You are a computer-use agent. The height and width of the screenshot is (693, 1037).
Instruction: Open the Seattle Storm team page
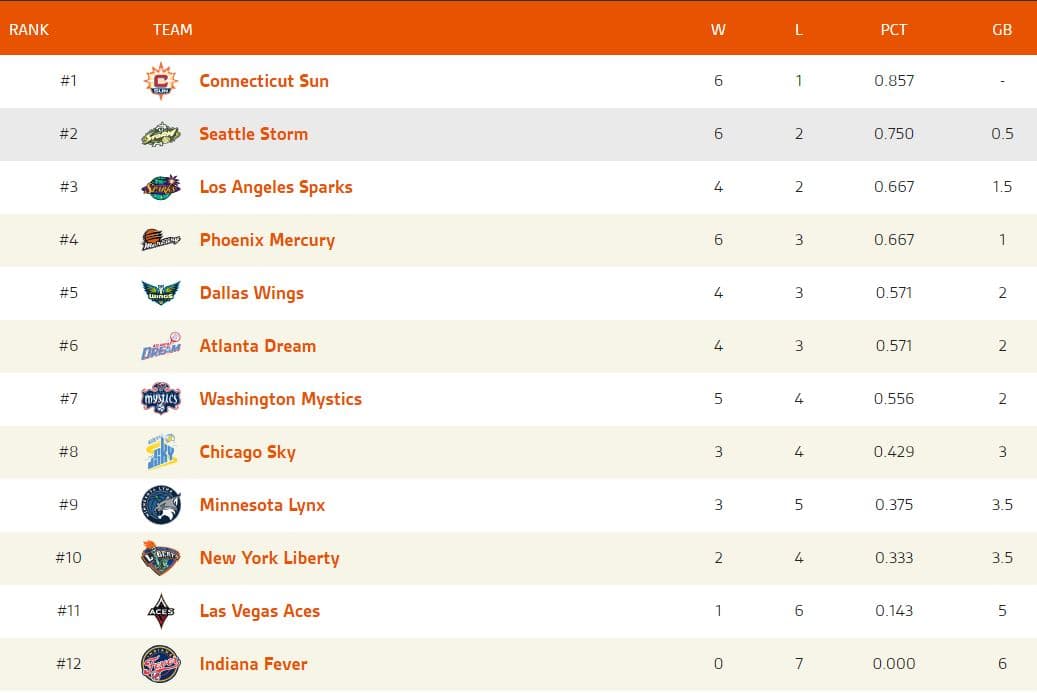point(253,134)
